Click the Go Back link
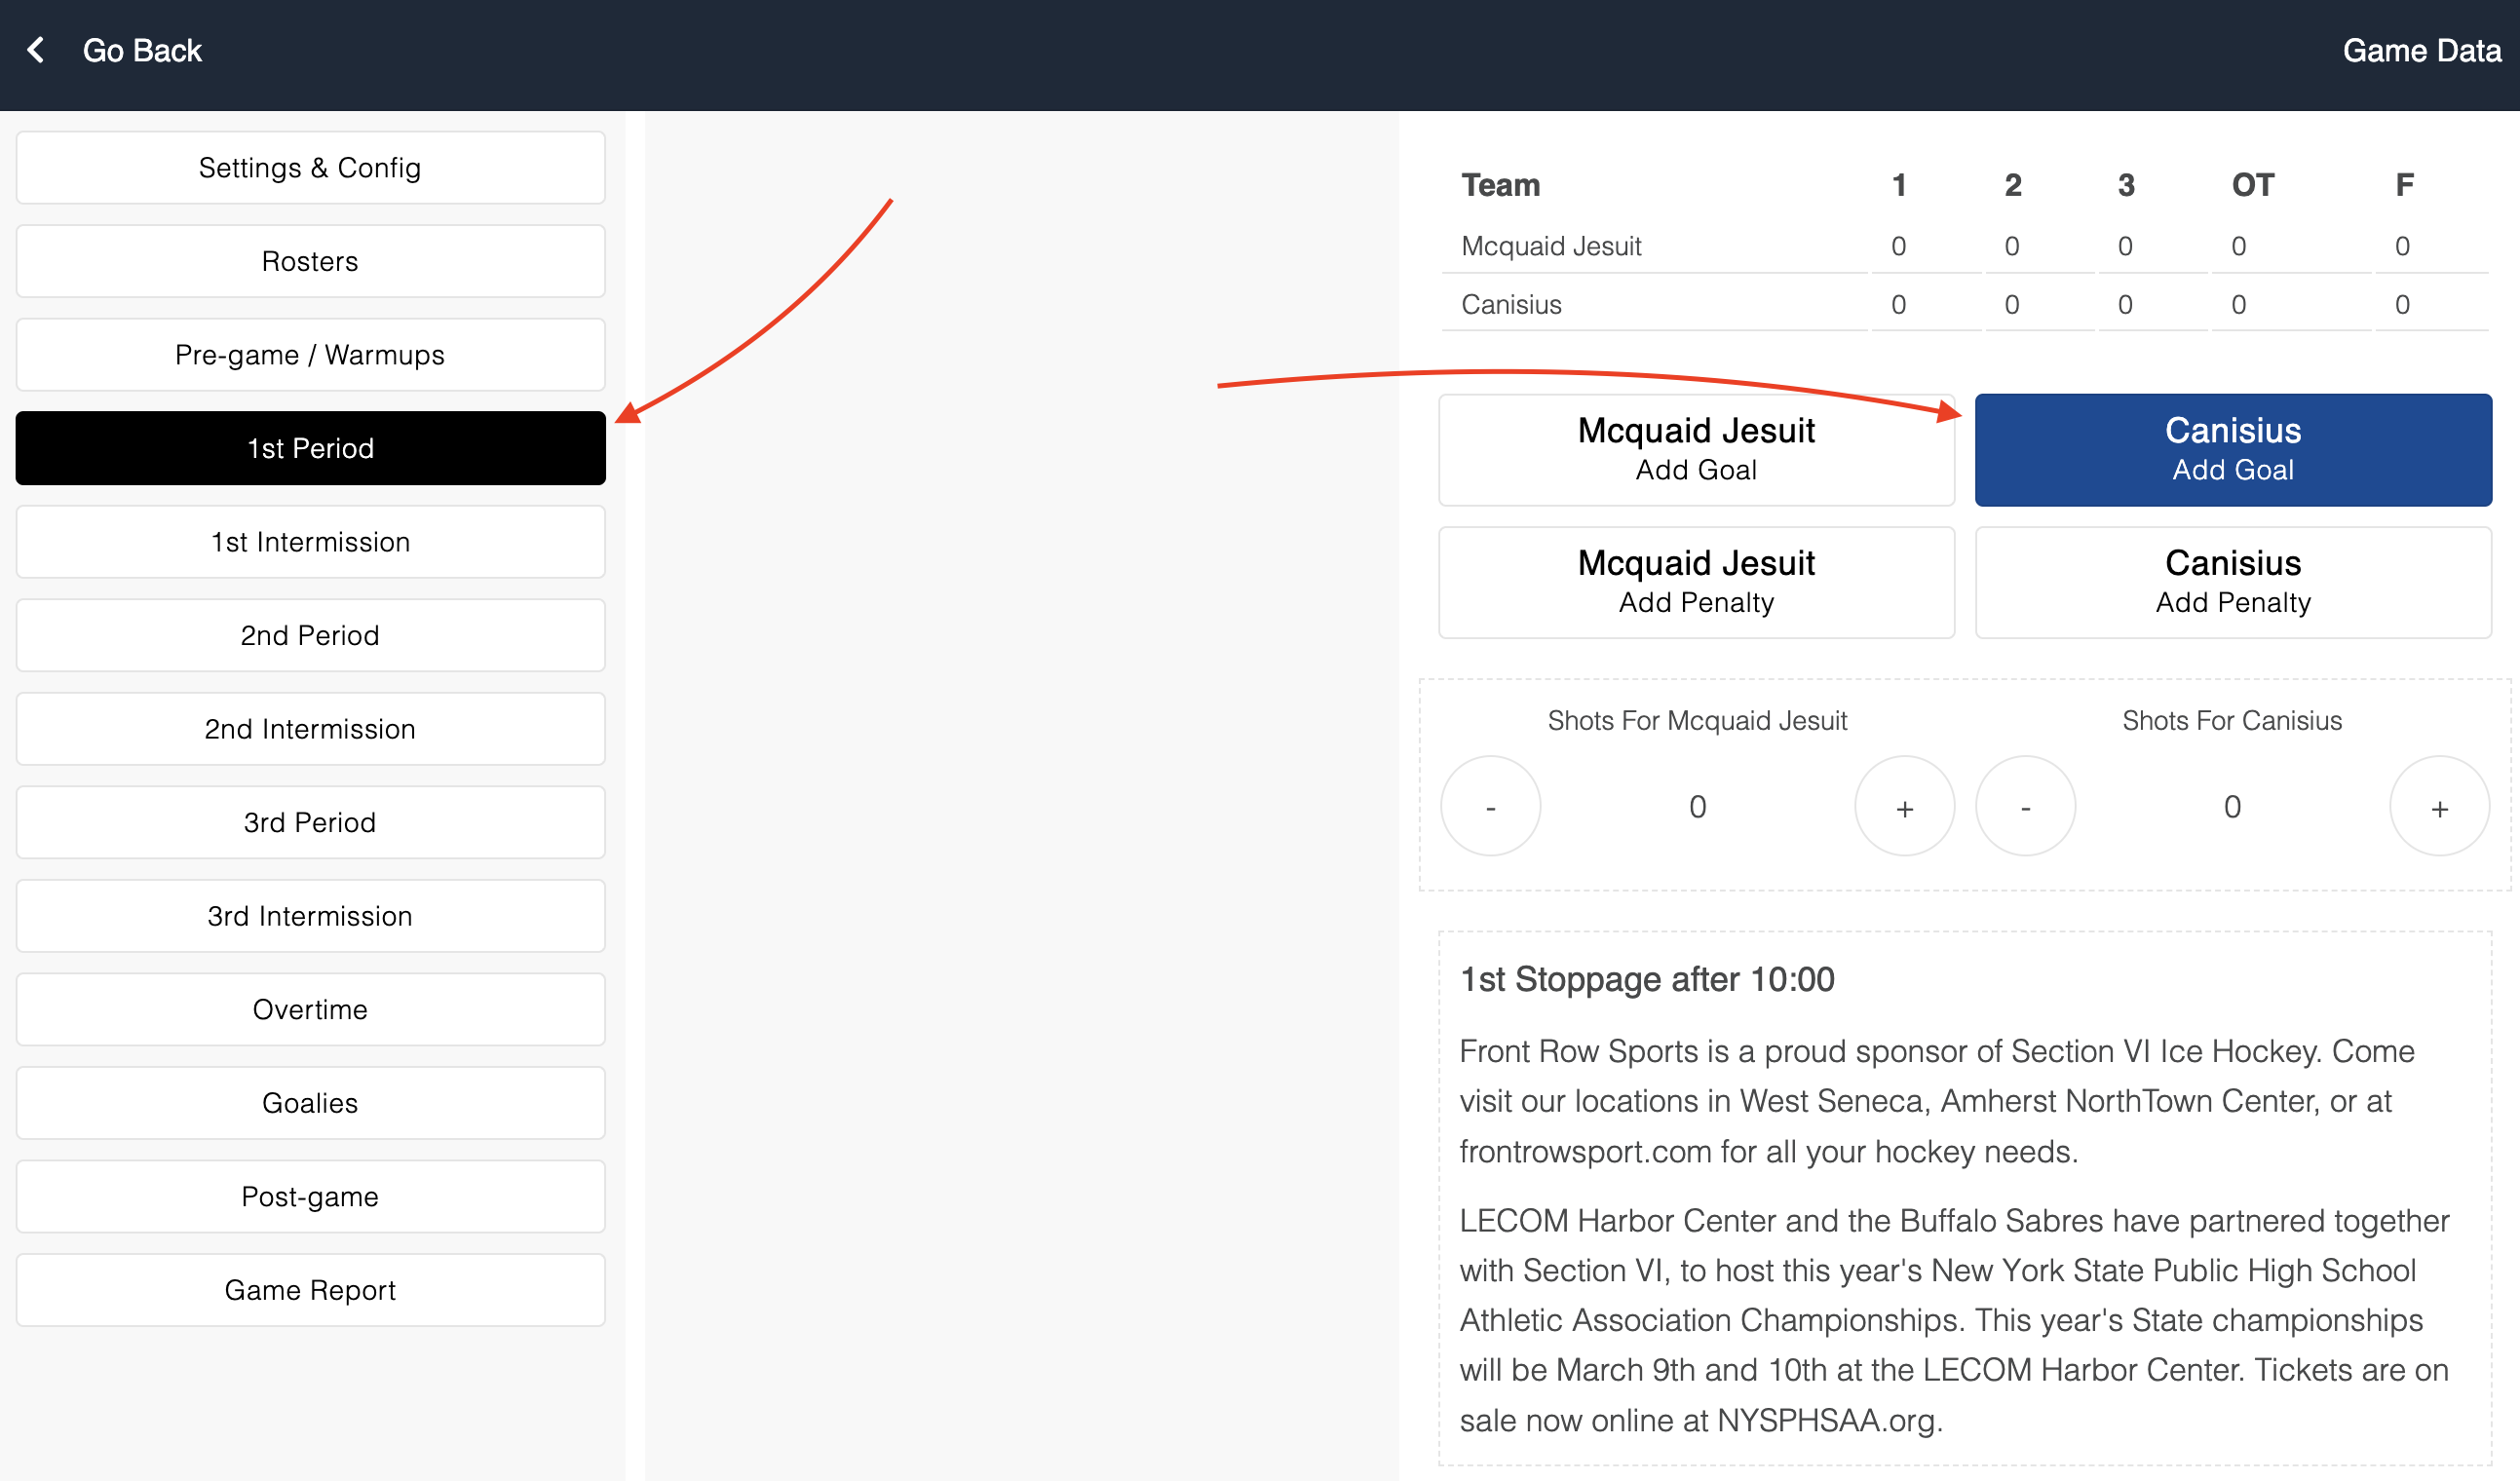This screenshot has height=1481, width=2520. click(142, 50)
